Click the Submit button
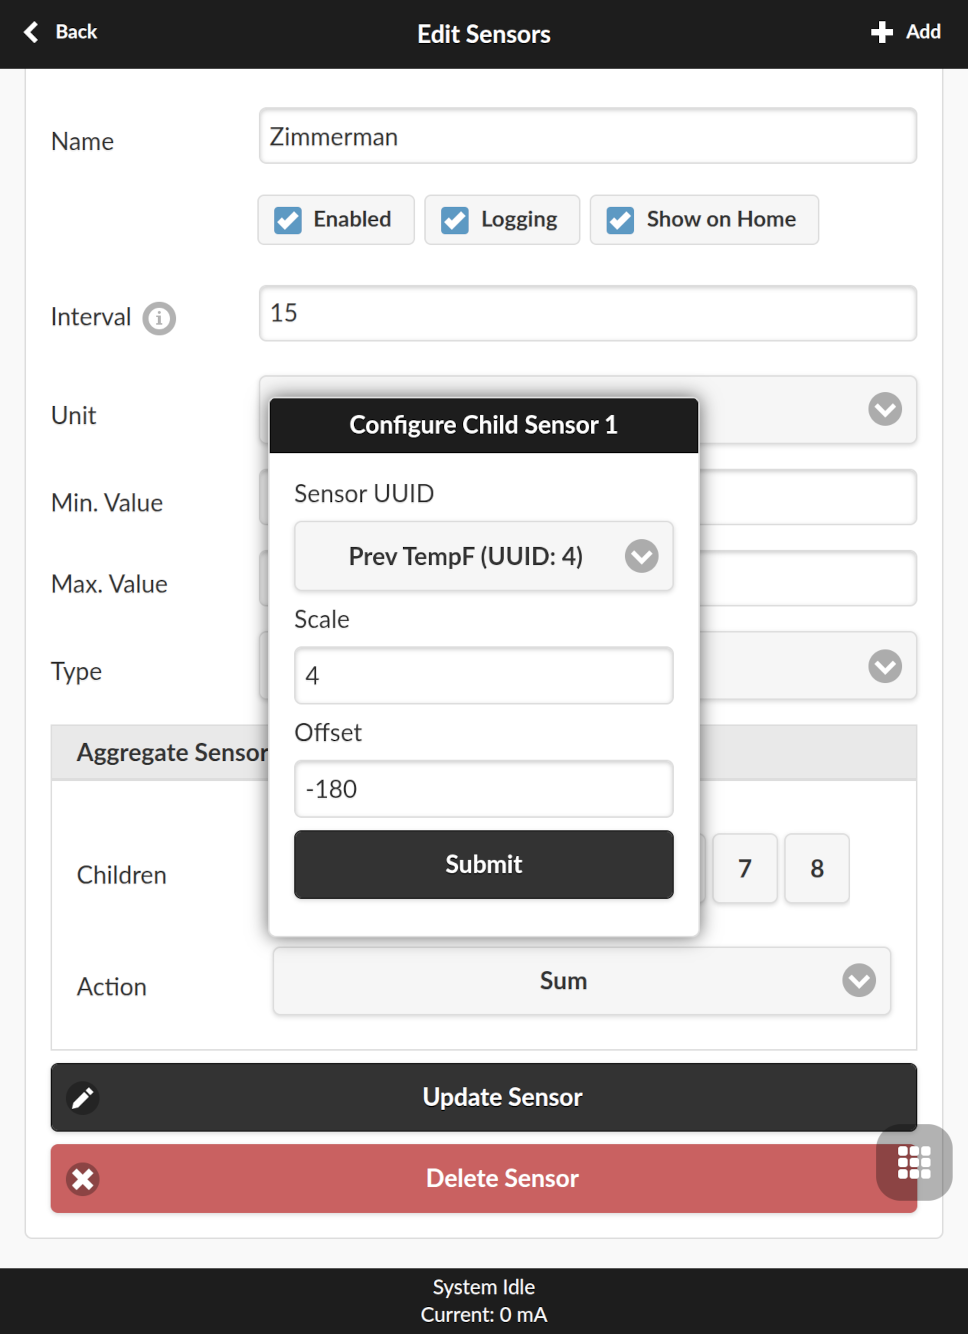Image resolution: width=968 pixels, height=1334 pixels. point(484,865)
